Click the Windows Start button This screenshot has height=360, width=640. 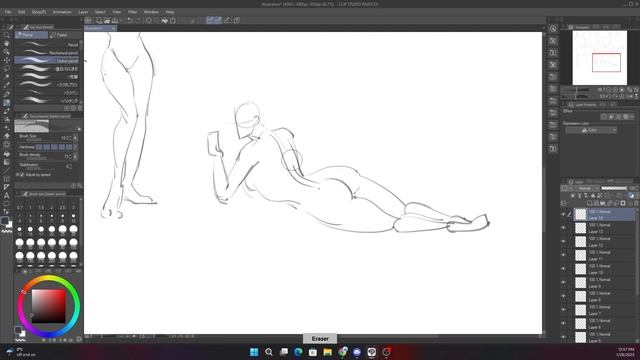click(254, 352)
